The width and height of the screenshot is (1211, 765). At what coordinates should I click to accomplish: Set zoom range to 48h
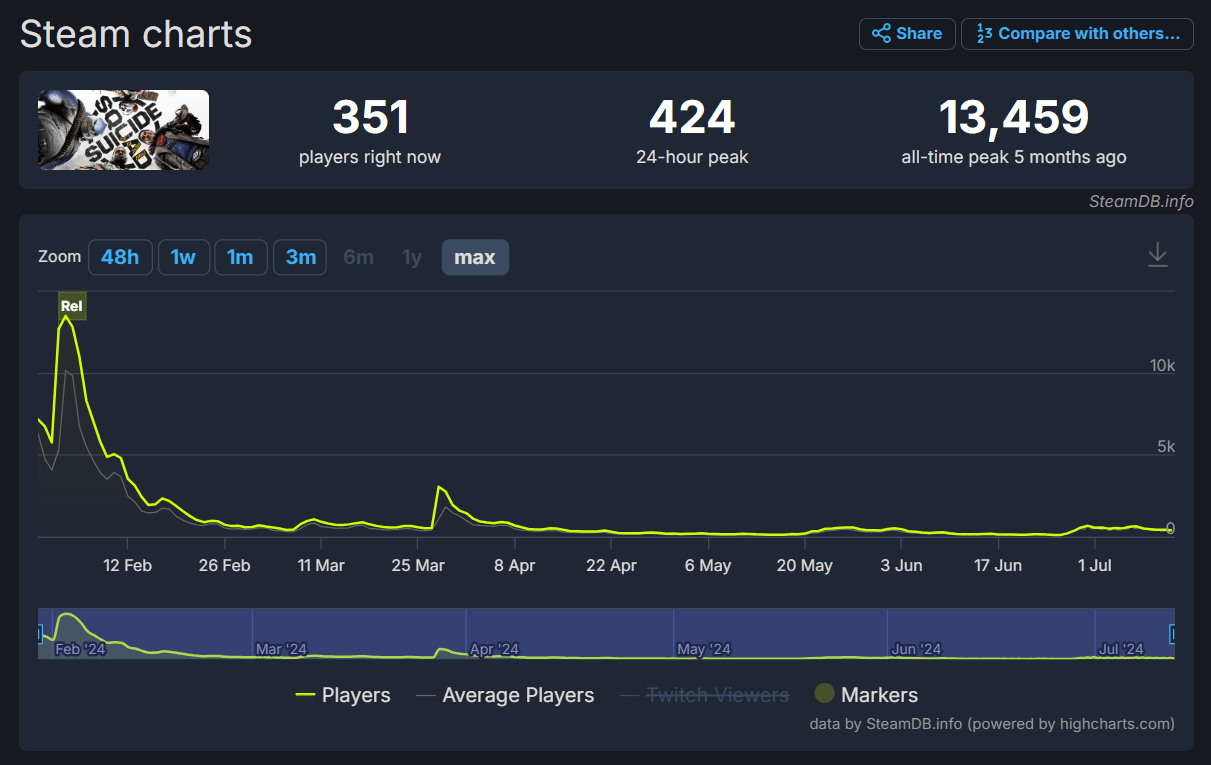tap(120, 257)
